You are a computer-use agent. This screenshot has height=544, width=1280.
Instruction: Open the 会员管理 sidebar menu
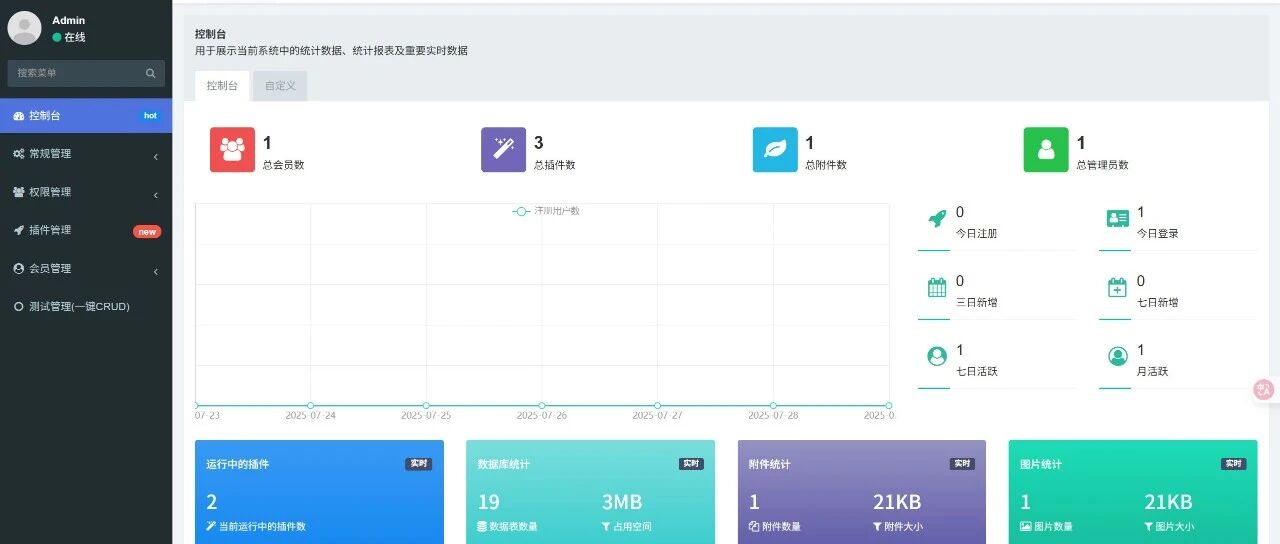click(x=86, y=269)
